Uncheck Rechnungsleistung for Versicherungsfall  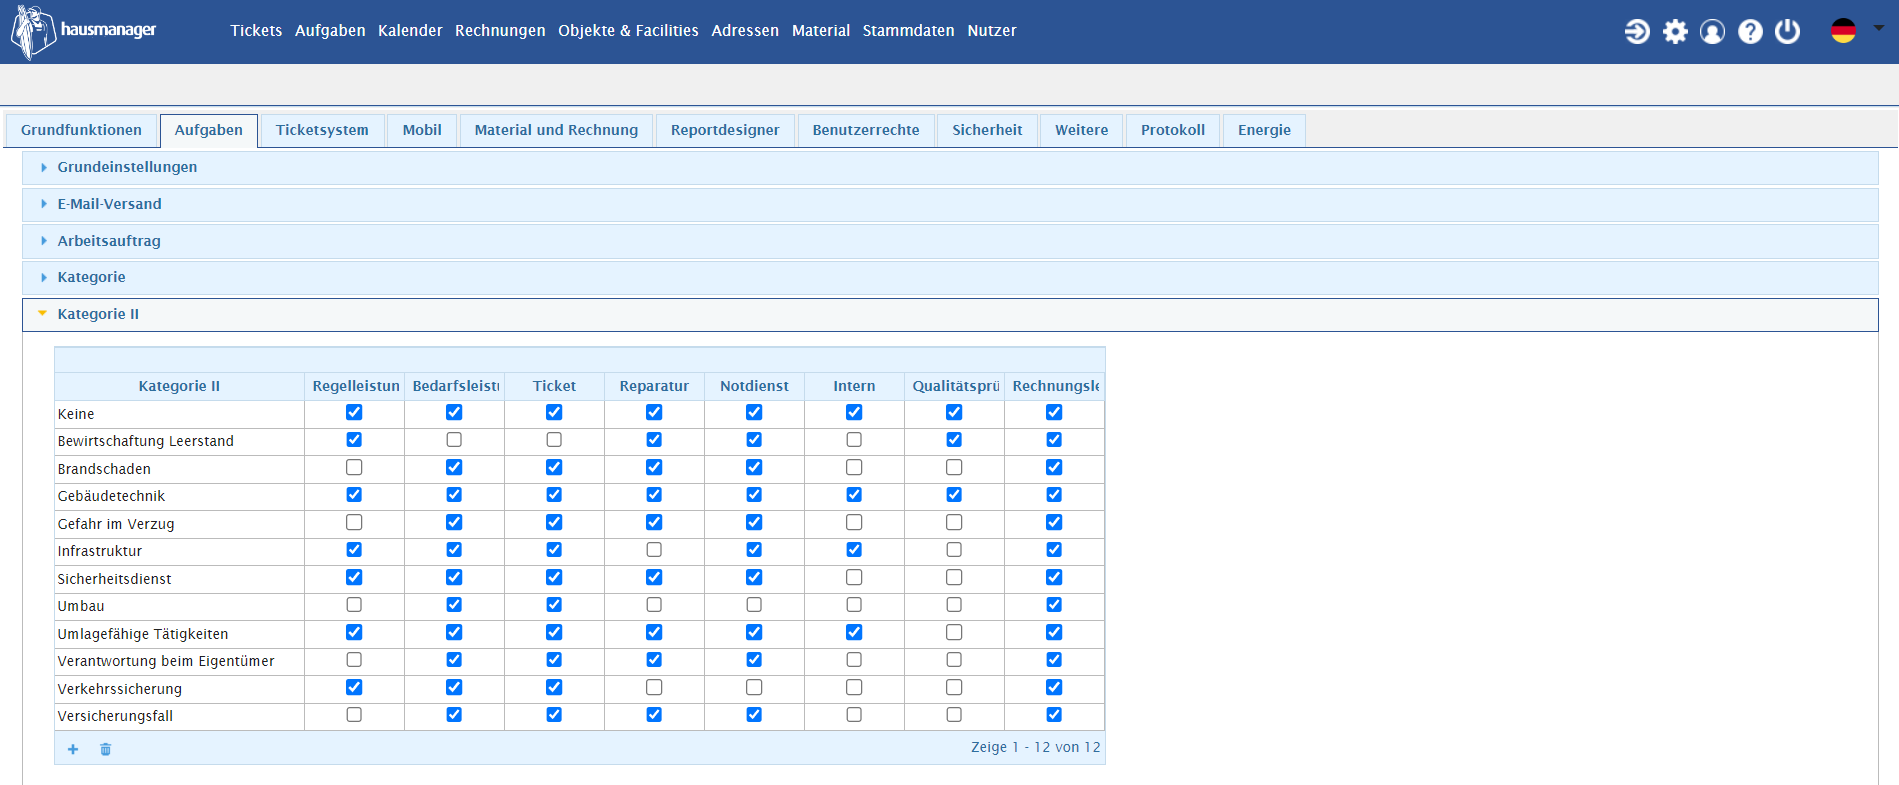1054,715
